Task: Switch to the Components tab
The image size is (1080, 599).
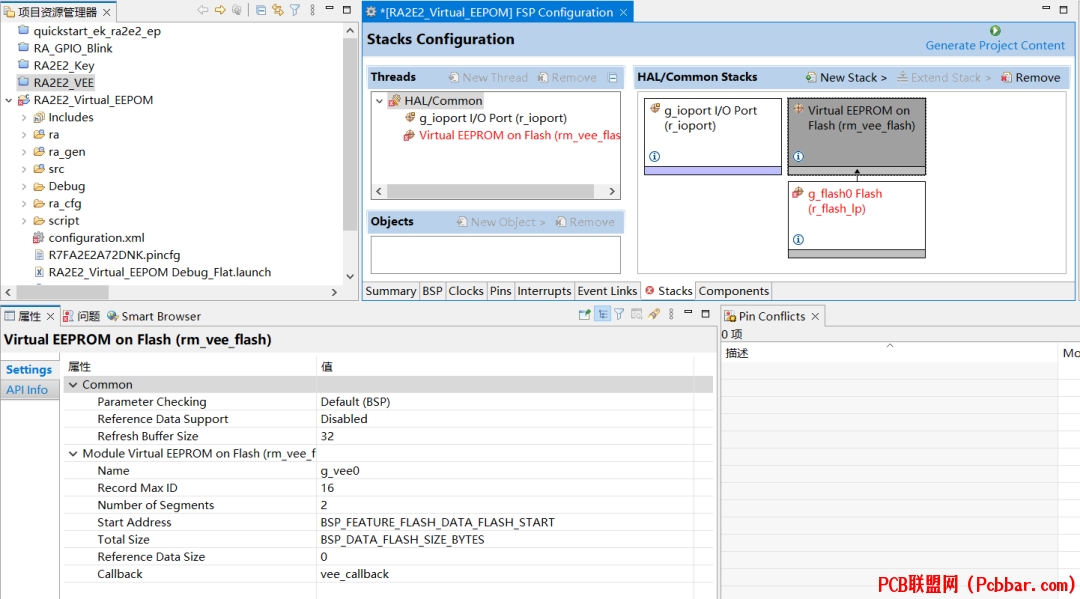Action: pos(734,291)
